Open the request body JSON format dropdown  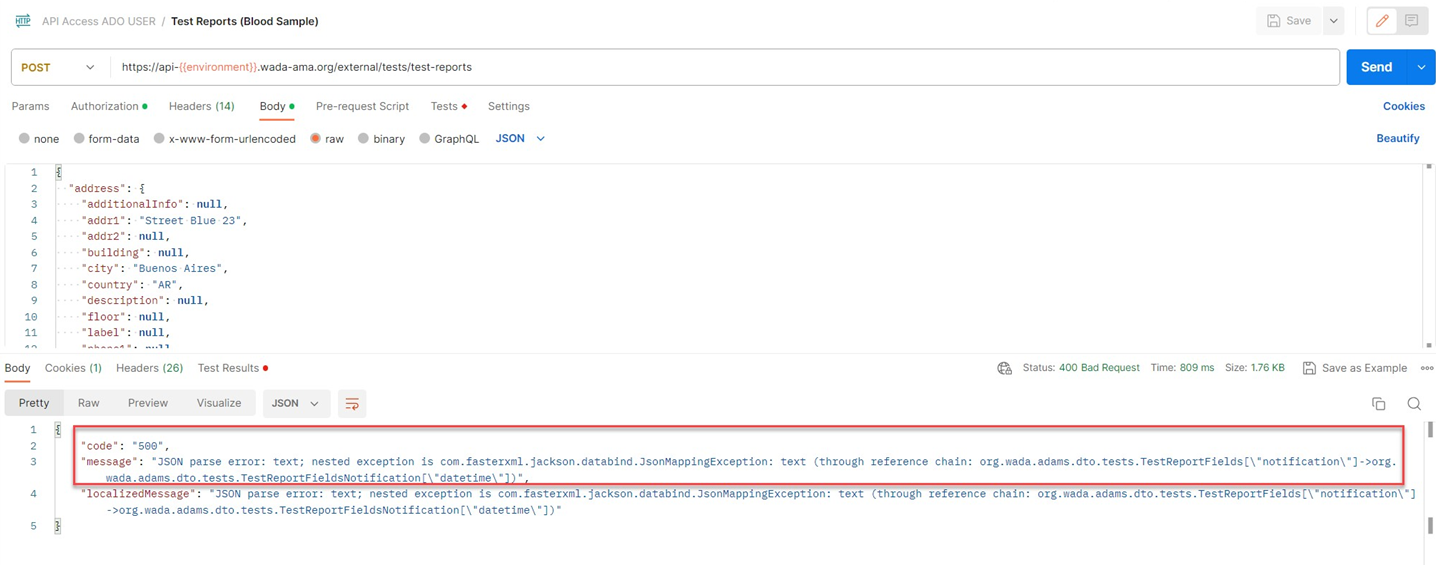tap(520, 139)
